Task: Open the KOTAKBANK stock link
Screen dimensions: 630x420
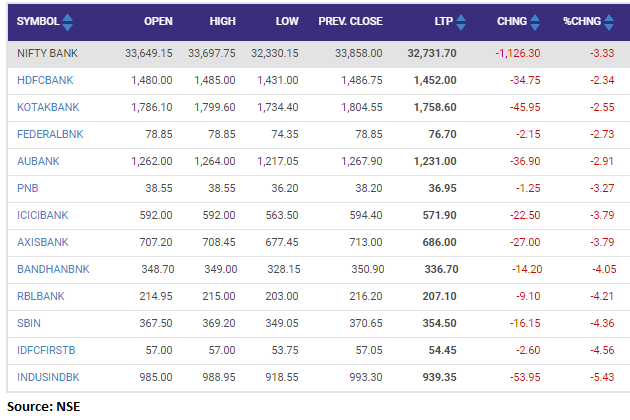Action: [47, 105]
